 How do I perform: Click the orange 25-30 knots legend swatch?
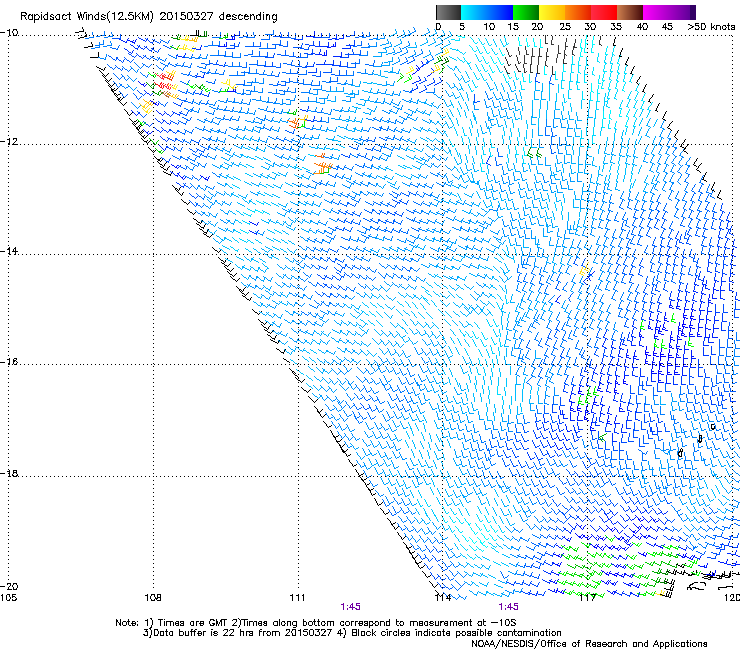click(578, 12)
